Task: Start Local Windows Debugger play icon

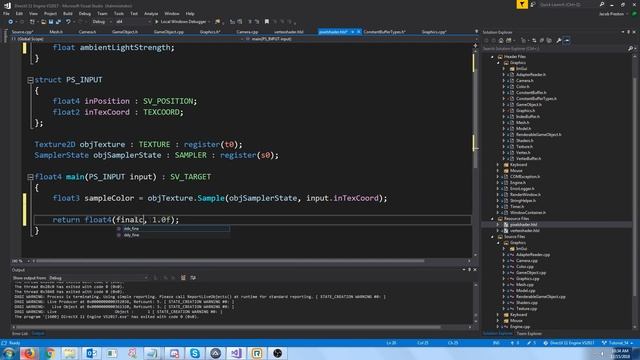Action: click(x=156, y=22)
